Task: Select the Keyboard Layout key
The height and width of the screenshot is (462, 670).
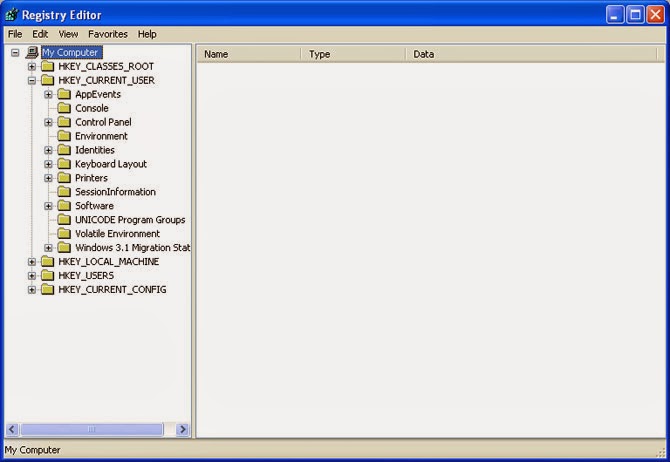Action: 111,164
